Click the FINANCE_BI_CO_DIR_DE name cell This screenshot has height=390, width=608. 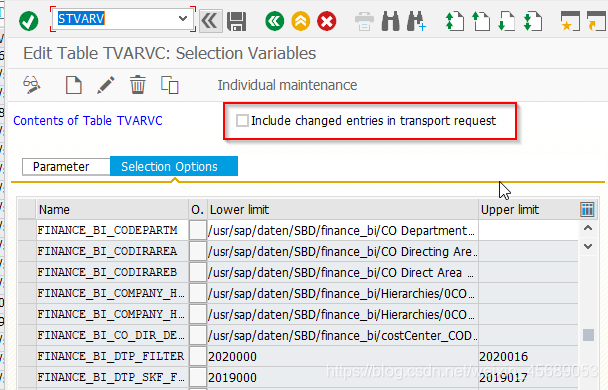[x=112, y=335]
